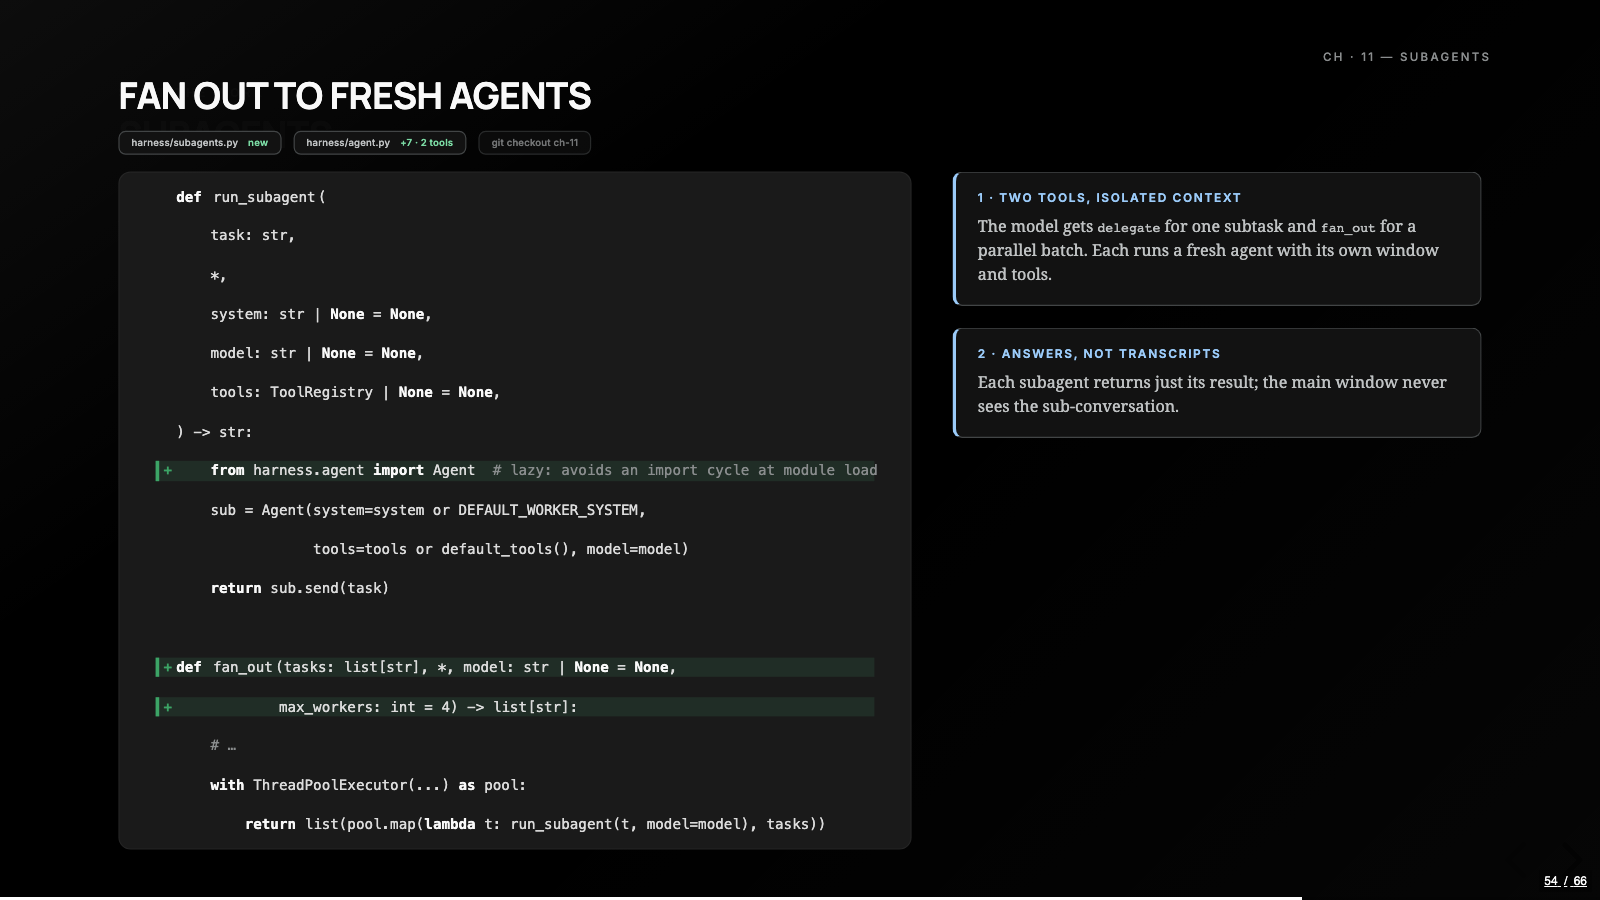Image resolution: width=1600 pixels, height=900 pixels.
Task: Click the 'ANSWERS, NOT TRANSCRIPTS' heading
Action: [x=1099, y=354]
